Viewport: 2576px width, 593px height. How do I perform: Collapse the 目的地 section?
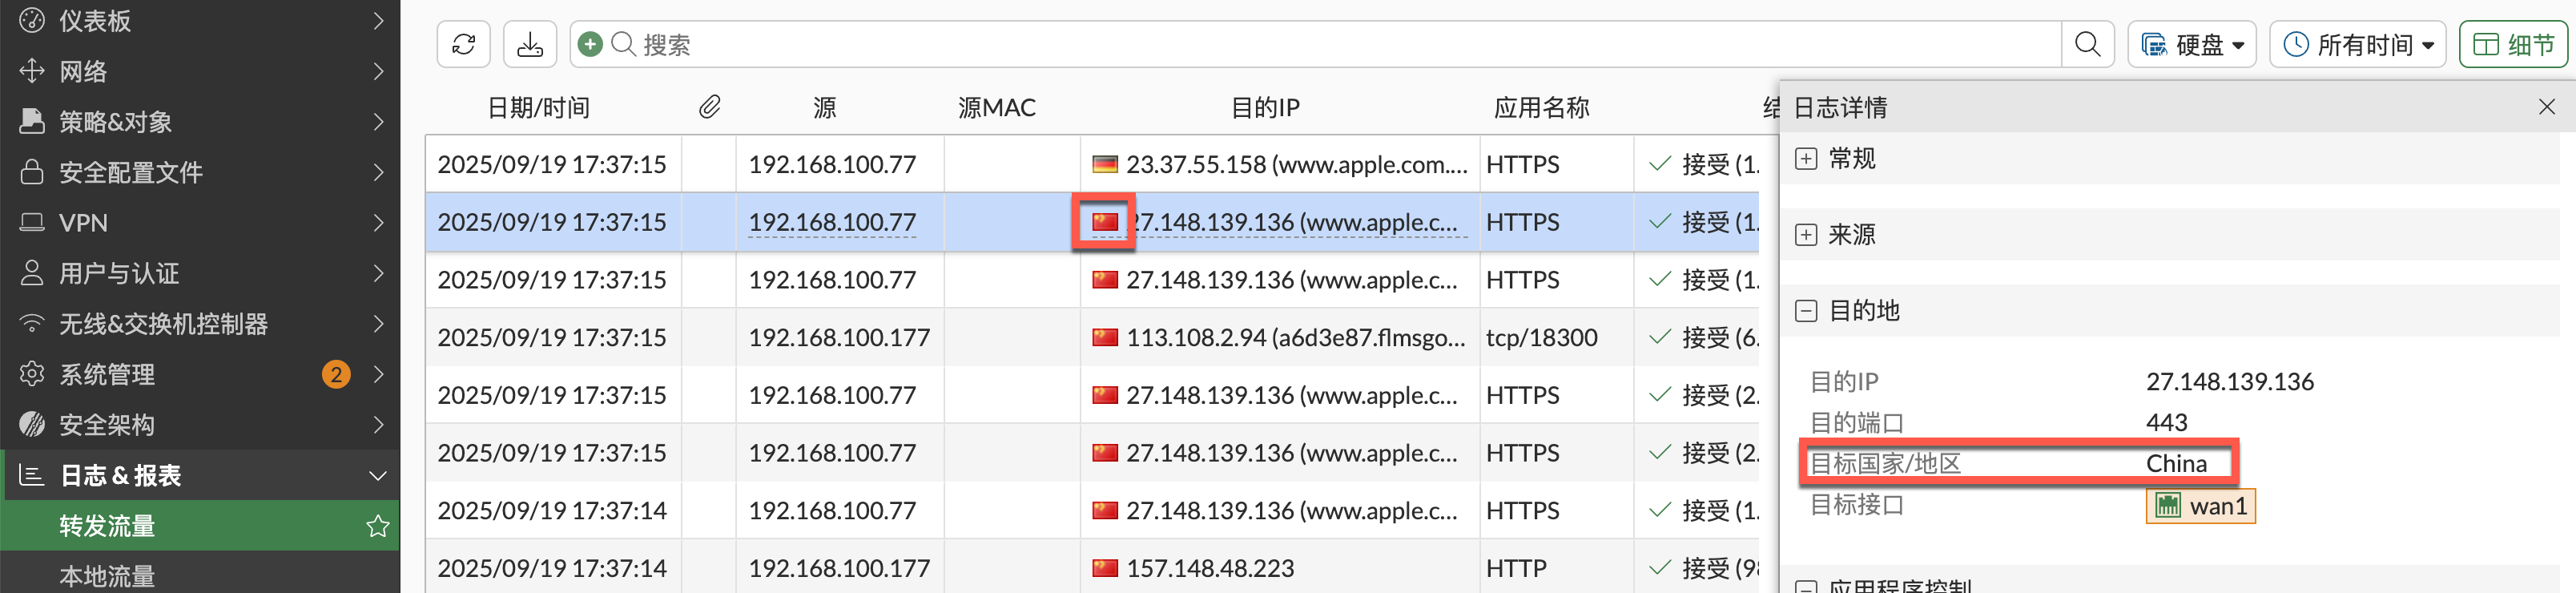click(1805, 311)
